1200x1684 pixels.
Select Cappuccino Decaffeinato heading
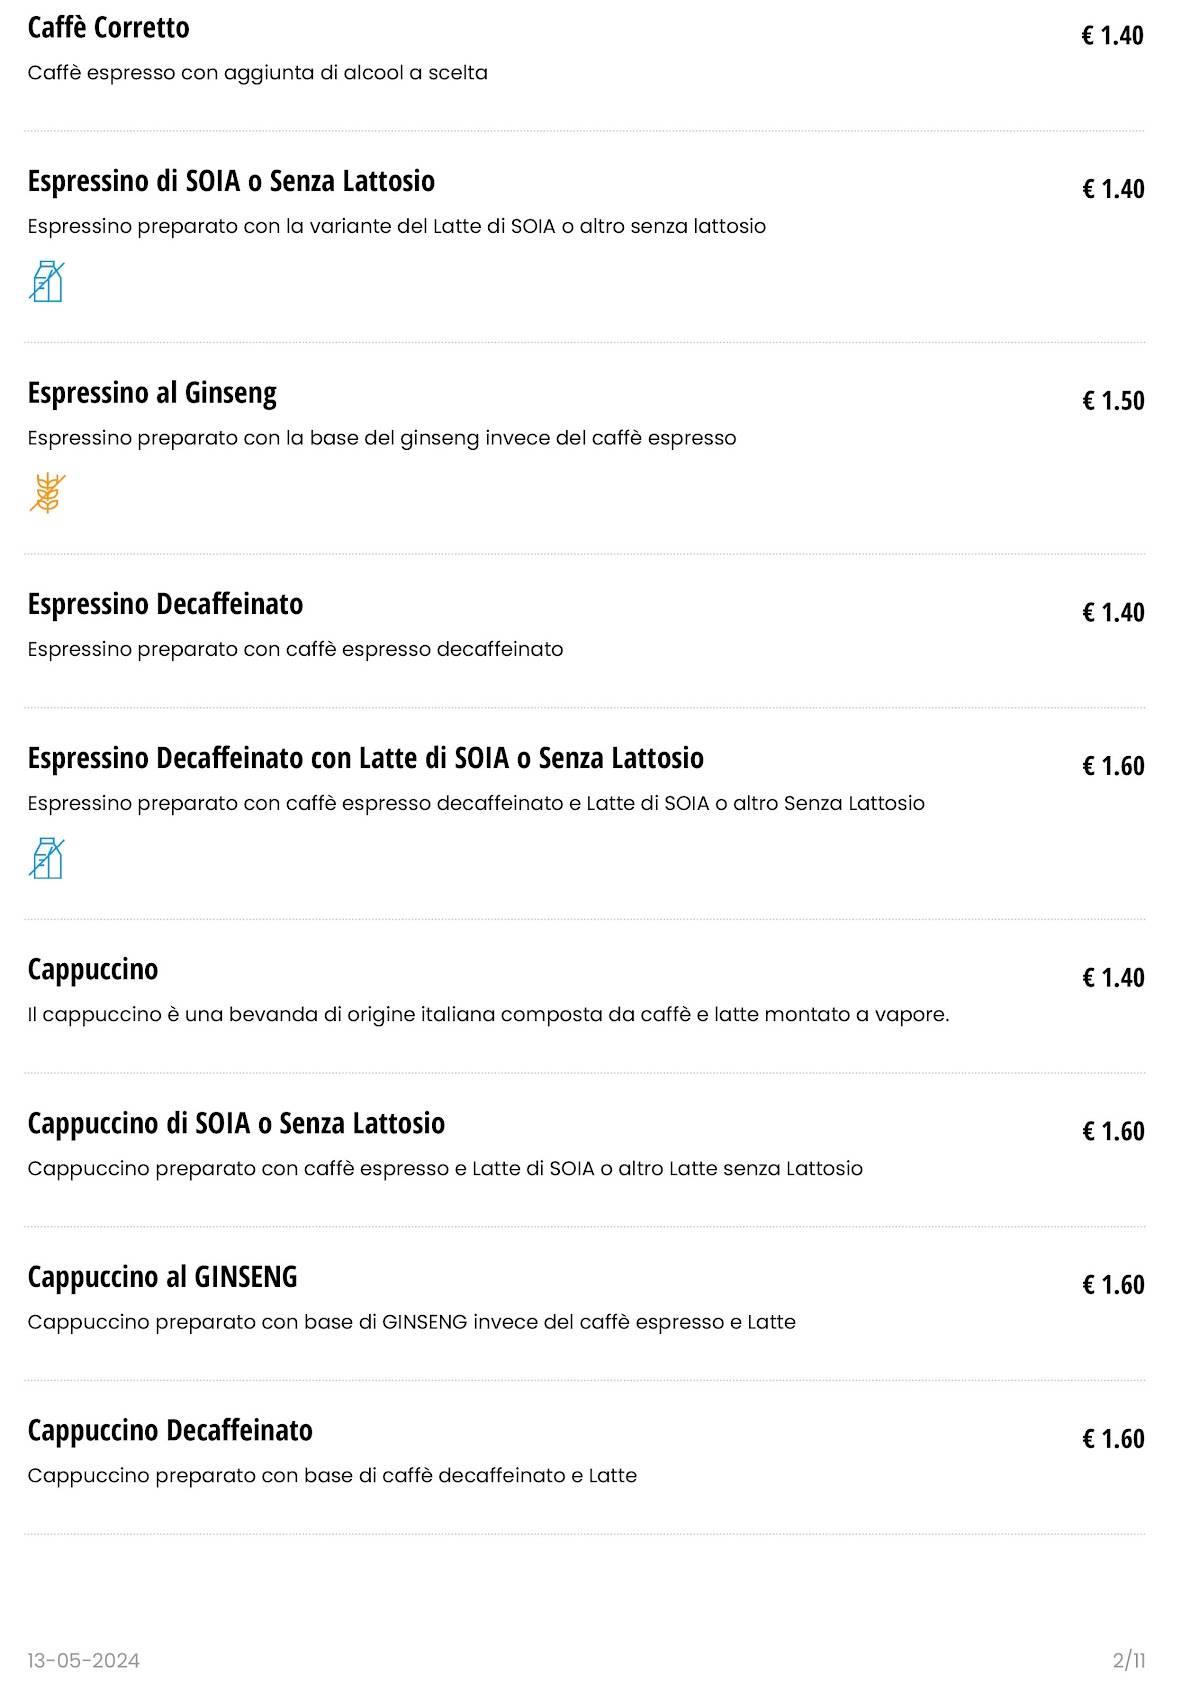tap(170, 1431)
